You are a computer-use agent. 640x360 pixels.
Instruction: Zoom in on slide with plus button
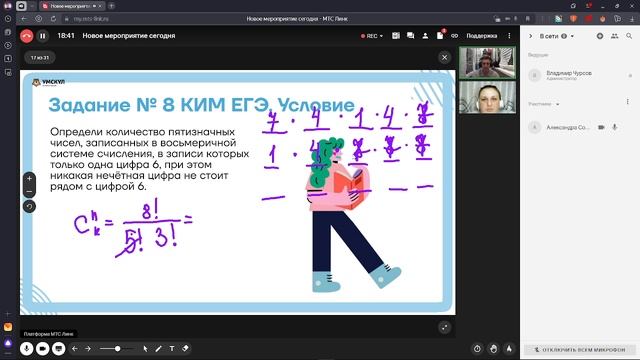29,179
